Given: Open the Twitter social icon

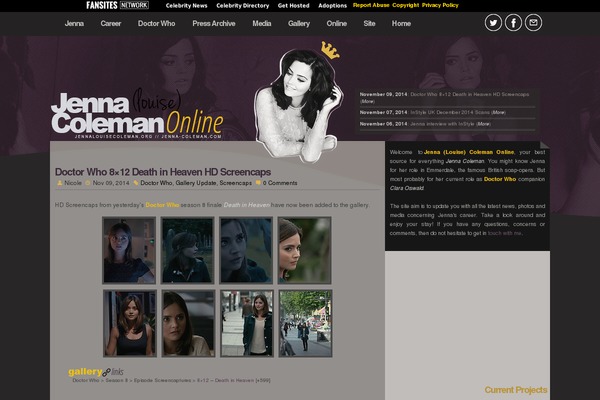Looking at the screenshot, I should coord(493,23).
